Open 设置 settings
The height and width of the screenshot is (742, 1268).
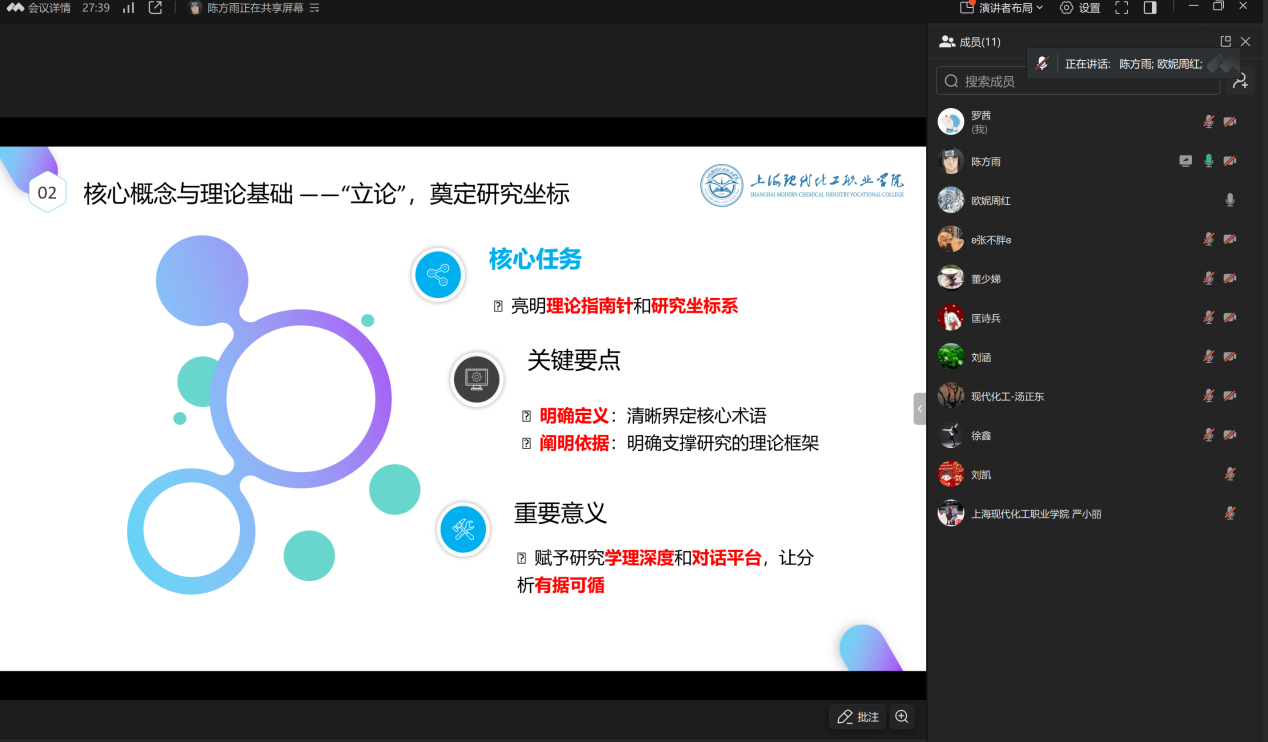1080,8
